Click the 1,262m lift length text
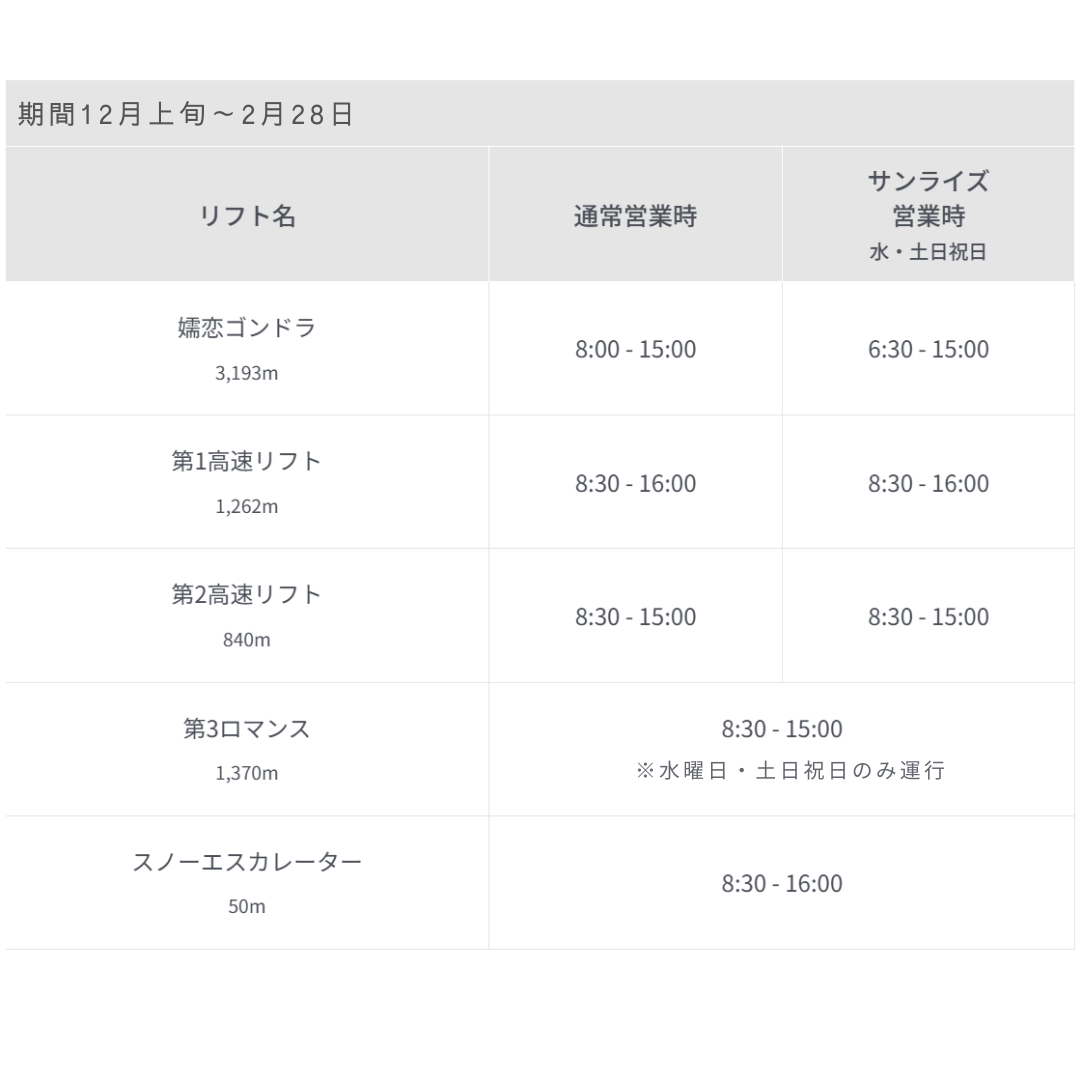The width and height of the screenshot is (1080, 1080). click(247, 506)
